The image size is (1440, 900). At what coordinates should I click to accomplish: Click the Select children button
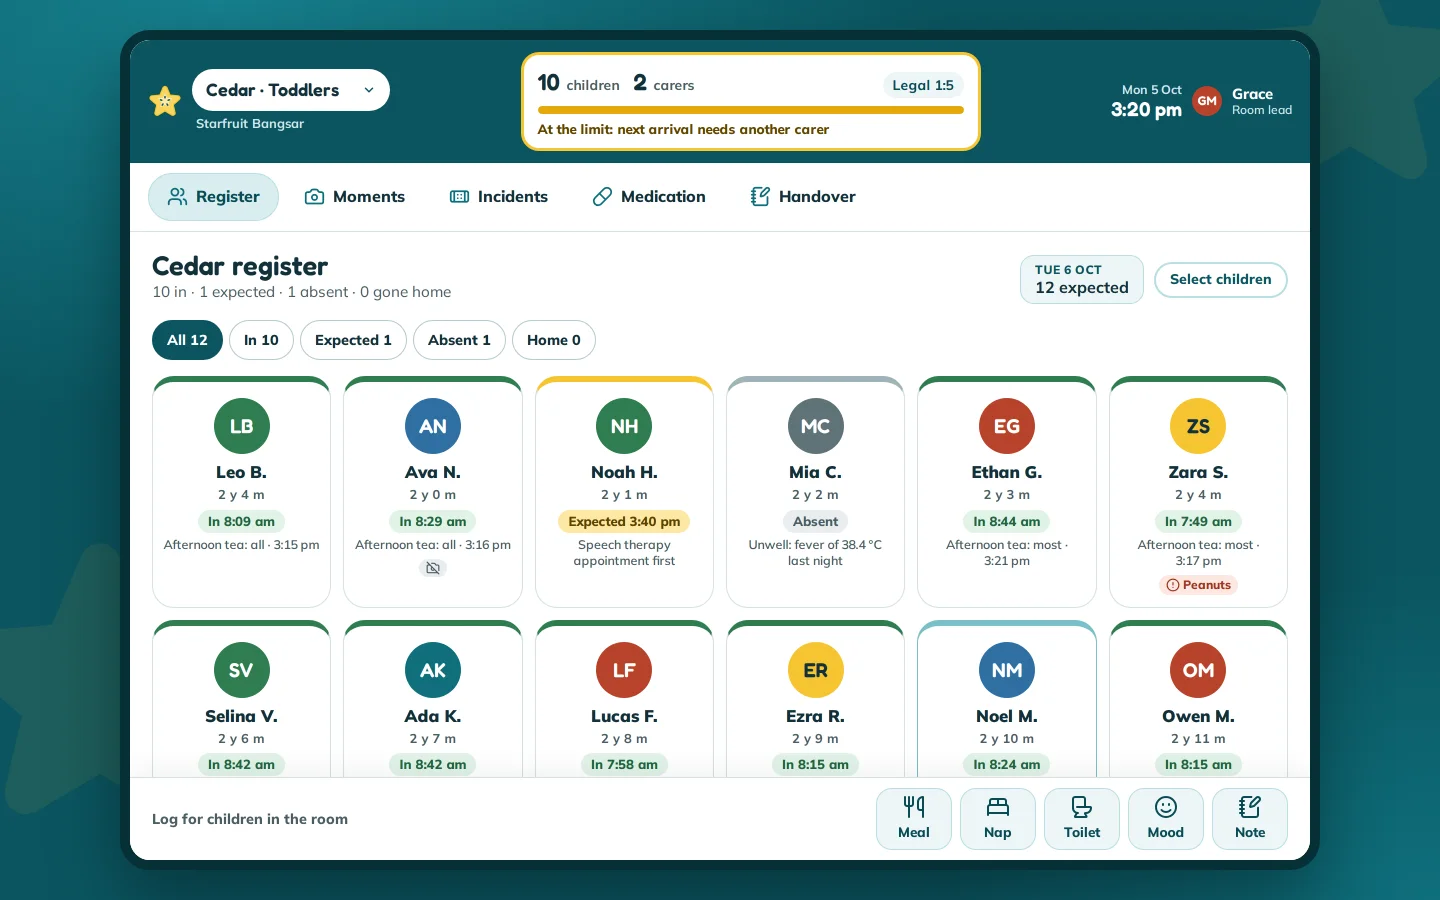[1220, 280]
